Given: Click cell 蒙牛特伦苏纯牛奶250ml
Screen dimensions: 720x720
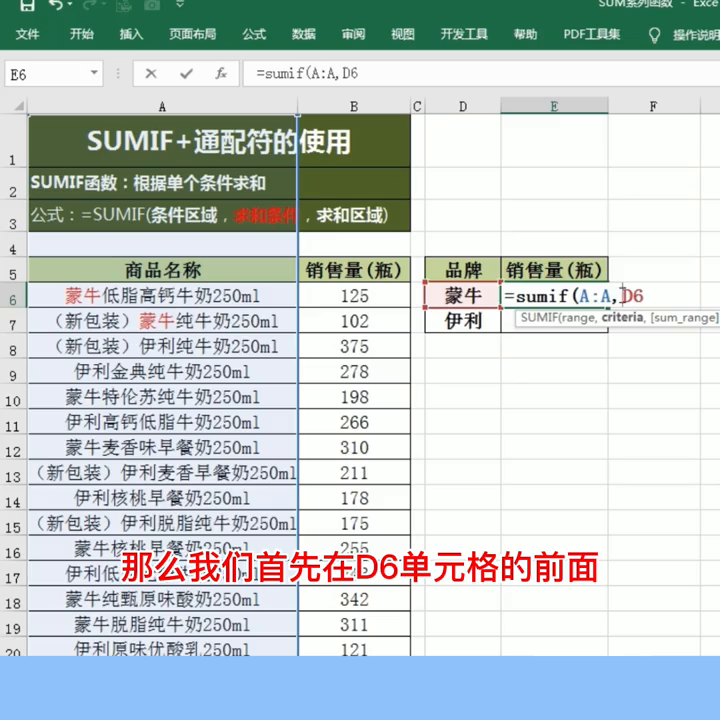Looking at the screenshot, I should pos(163,396).
